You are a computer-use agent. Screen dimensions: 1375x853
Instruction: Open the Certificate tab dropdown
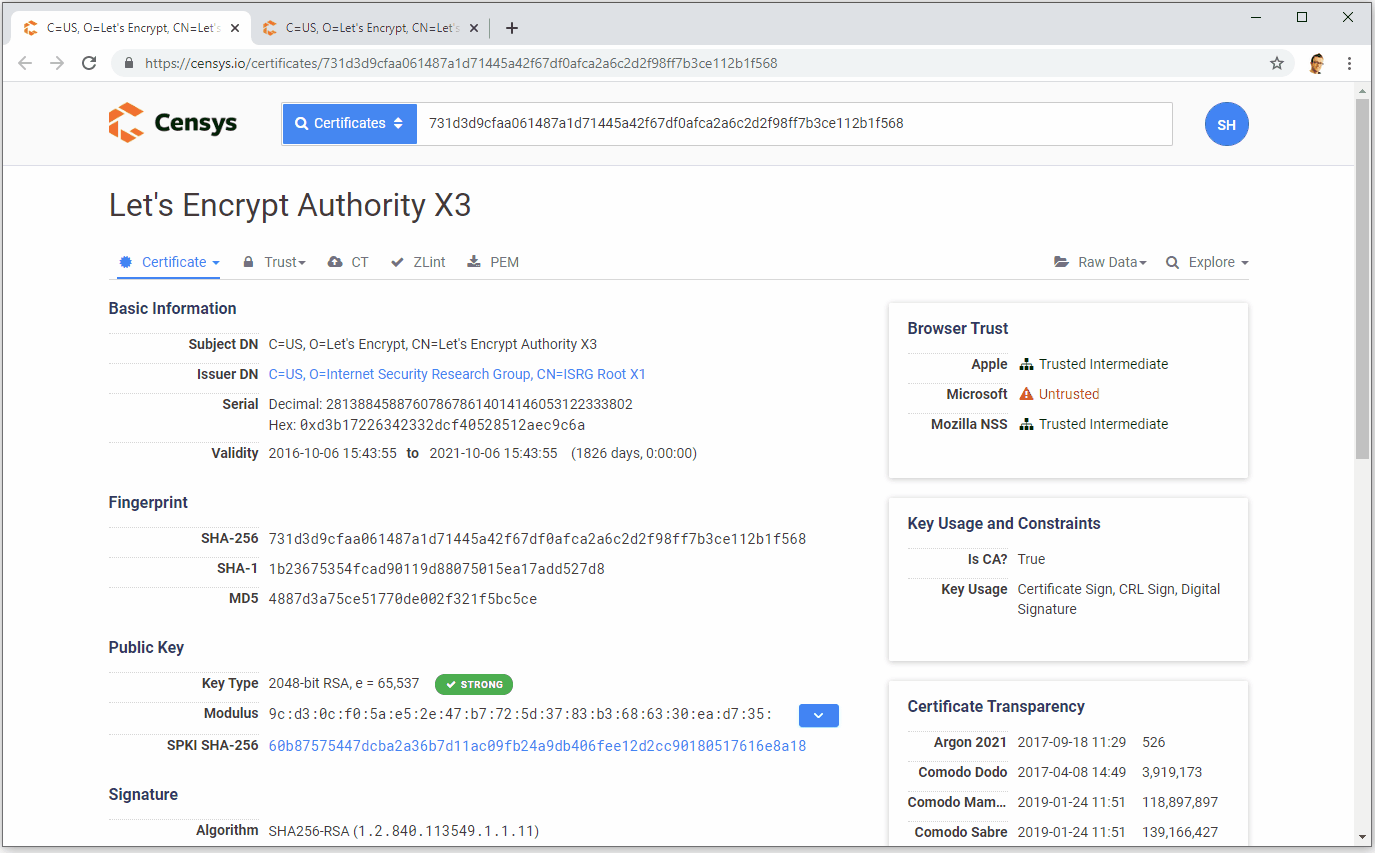click(169, 262)
